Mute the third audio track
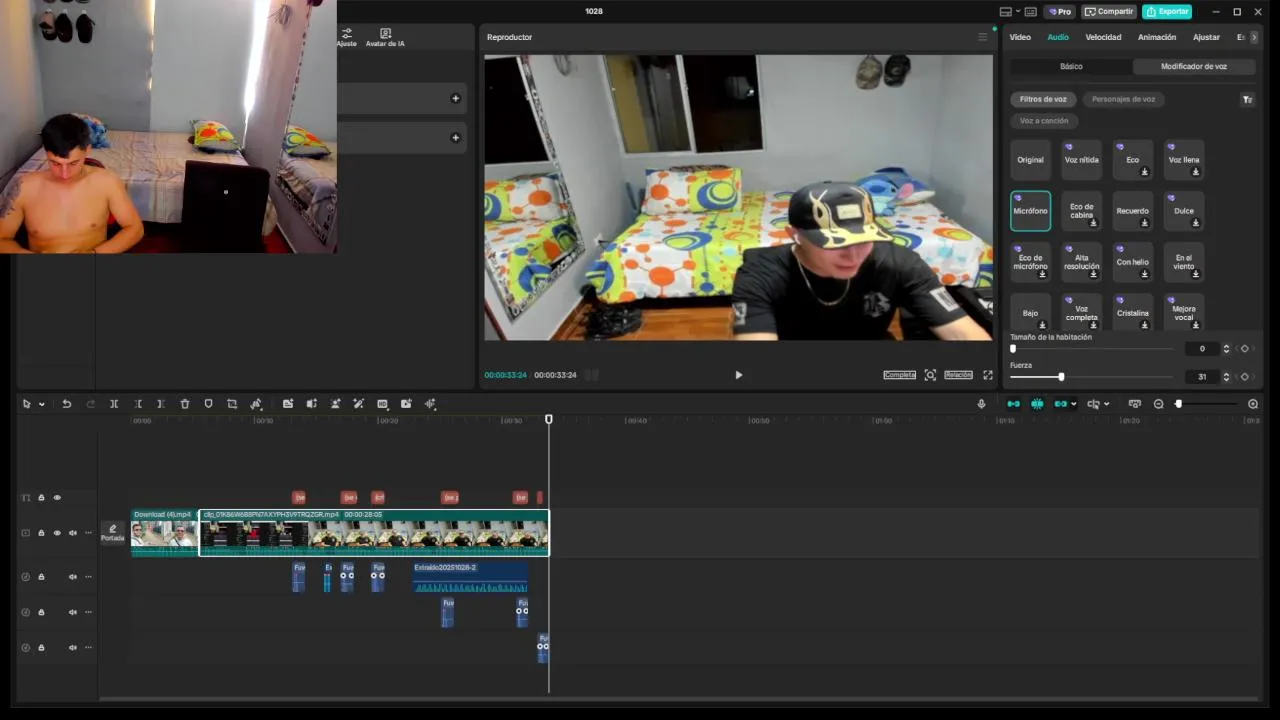Image resolution: width=1280 pixels, height=720 pixels. (x=72, y=647)
